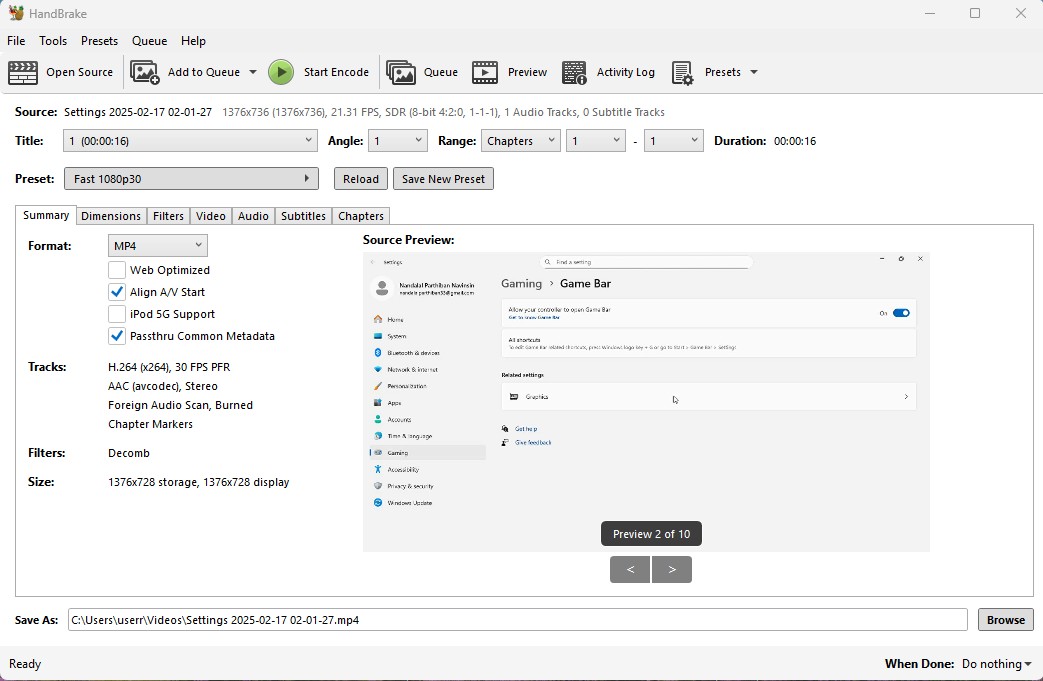
Task: Click the Preview 2 of 10 label
Action: tap(651, 534)
